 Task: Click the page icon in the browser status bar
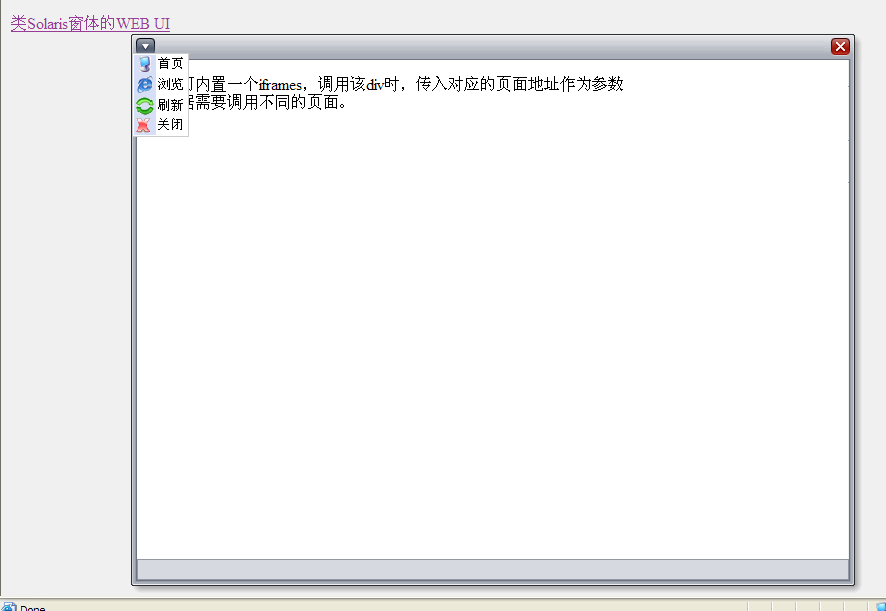point(8,606)
